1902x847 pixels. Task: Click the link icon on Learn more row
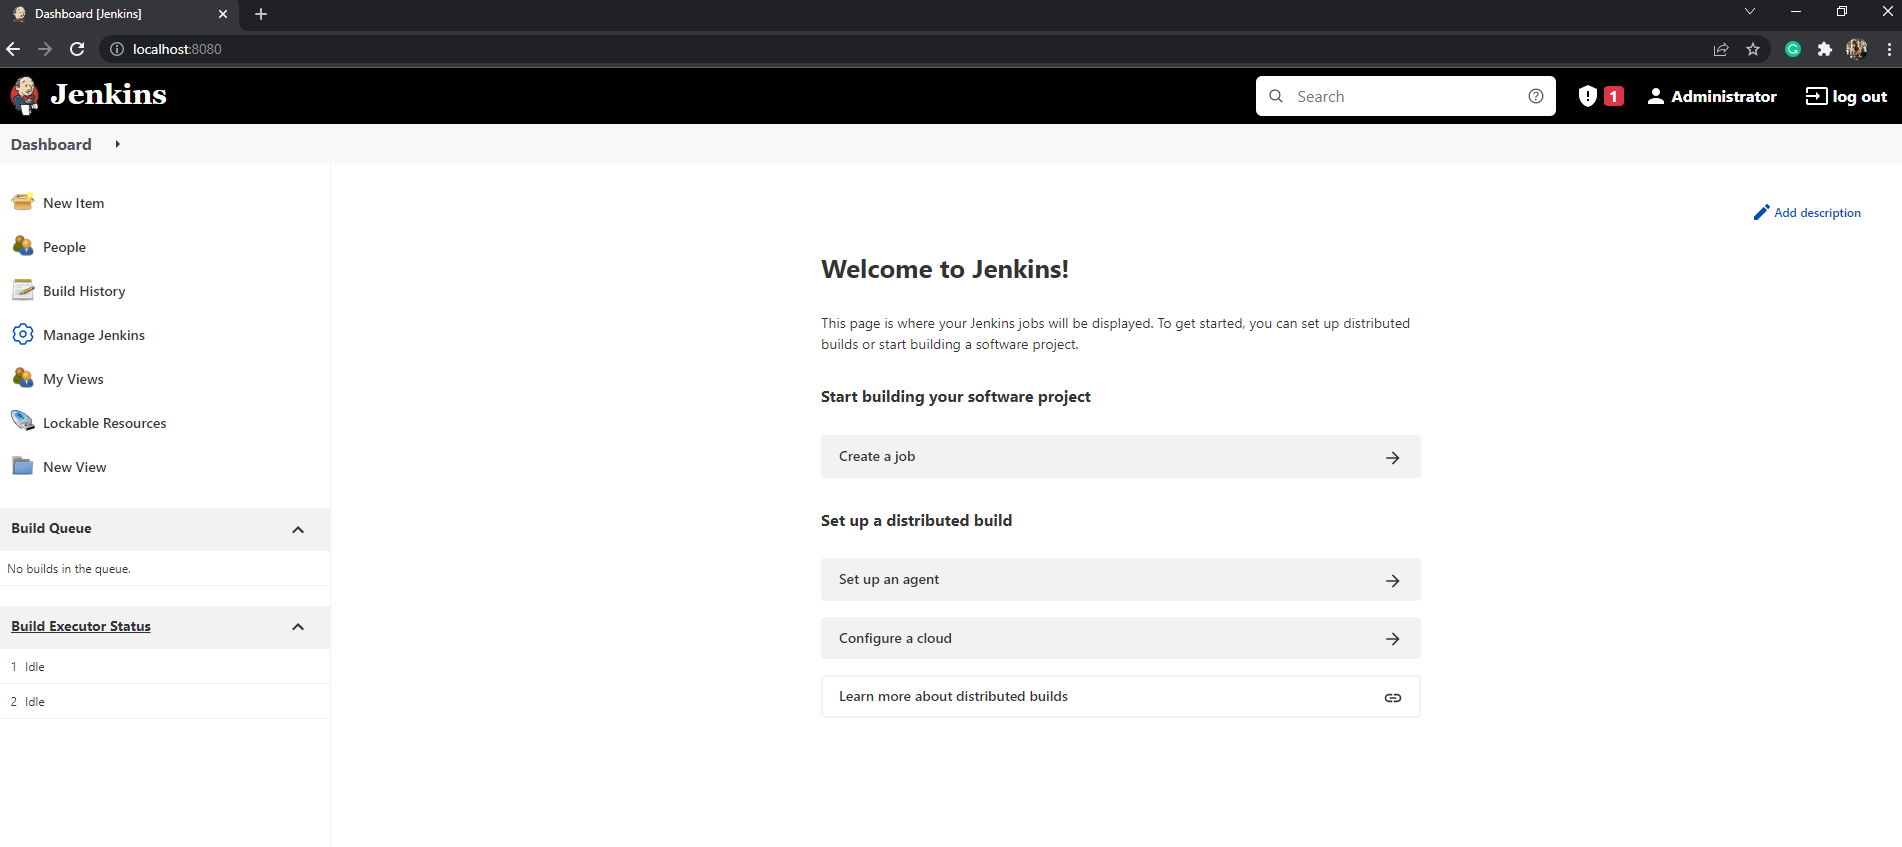[x=1393, y=697]
